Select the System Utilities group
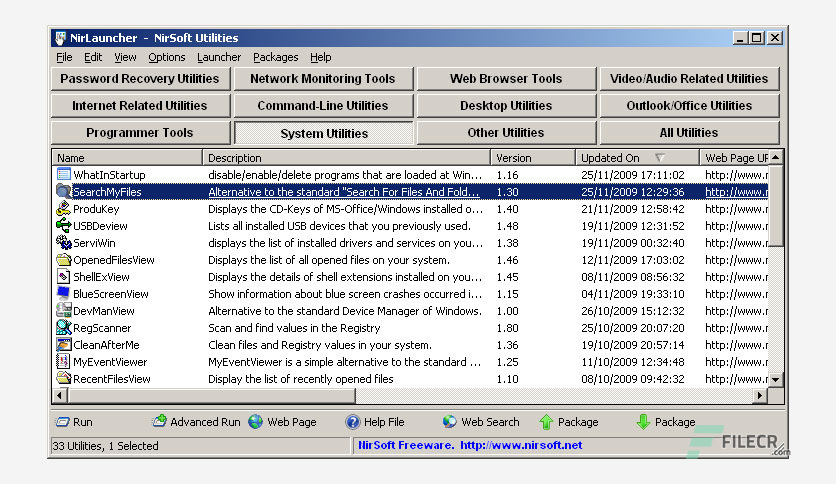836x484 pixels. (x=323, y=133)
